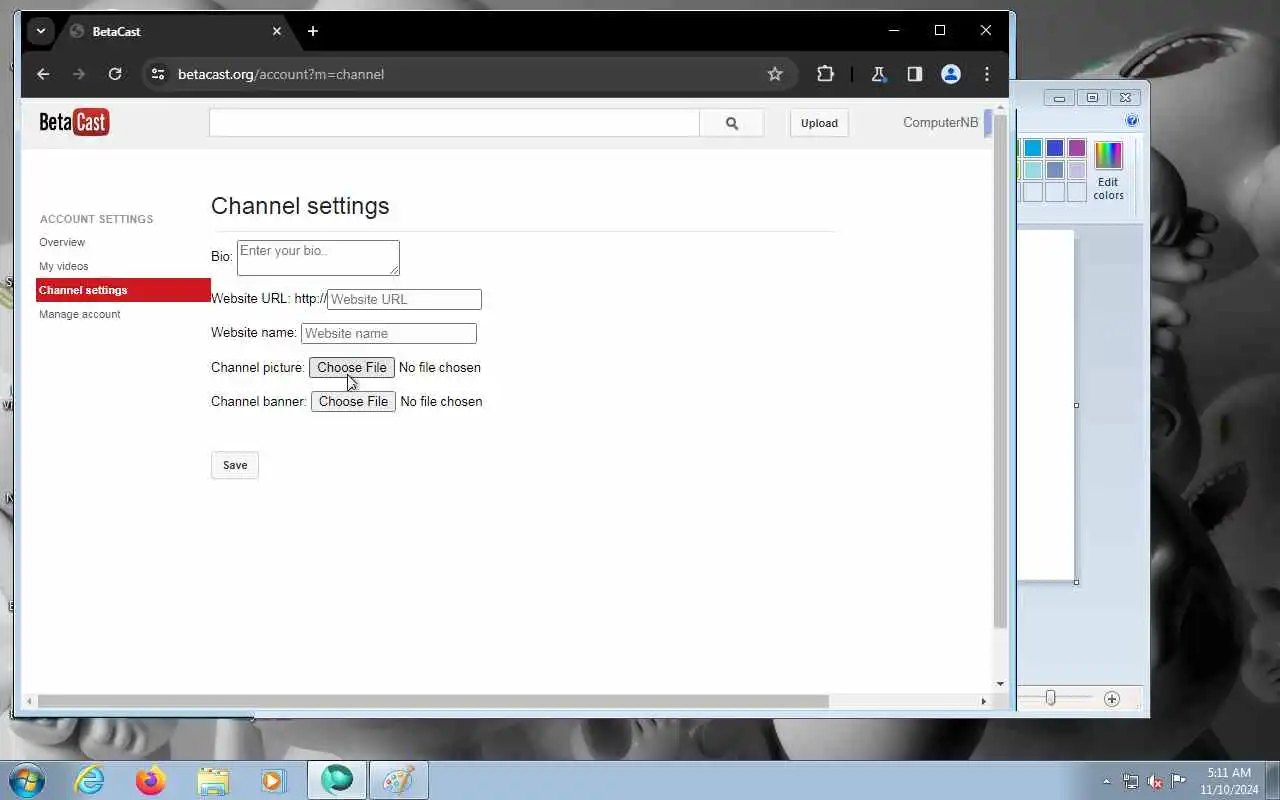Open Windows Explorer from the taskbar
Viewport: 1280px width, 800px height.
213,780
